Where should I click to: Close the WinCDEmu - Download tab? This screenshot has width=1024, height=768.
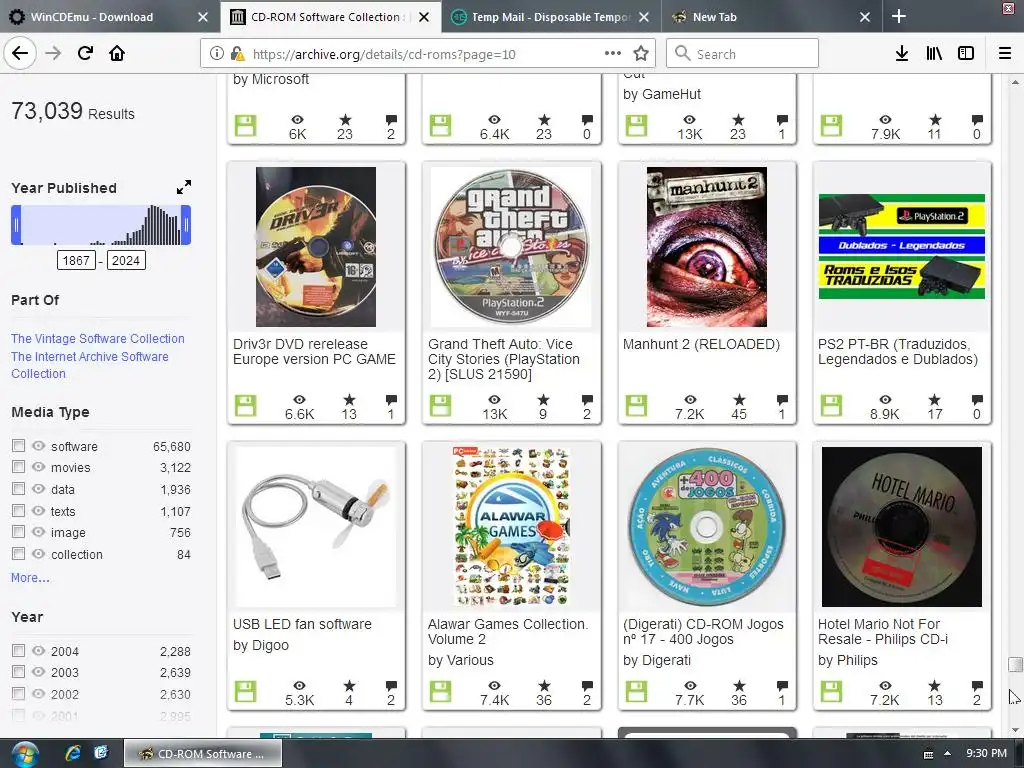click(x=202, y=17)
